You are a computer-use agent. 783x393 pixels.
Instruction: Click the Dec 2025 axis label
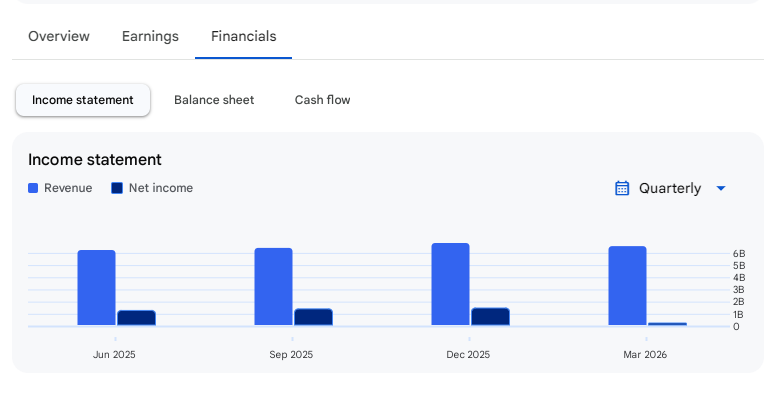pyautogui.click(x=468, y=355)
